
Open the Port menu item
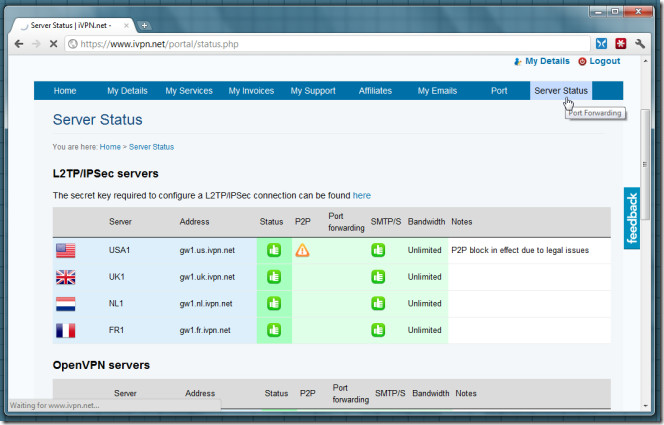(x=499, y=91)
